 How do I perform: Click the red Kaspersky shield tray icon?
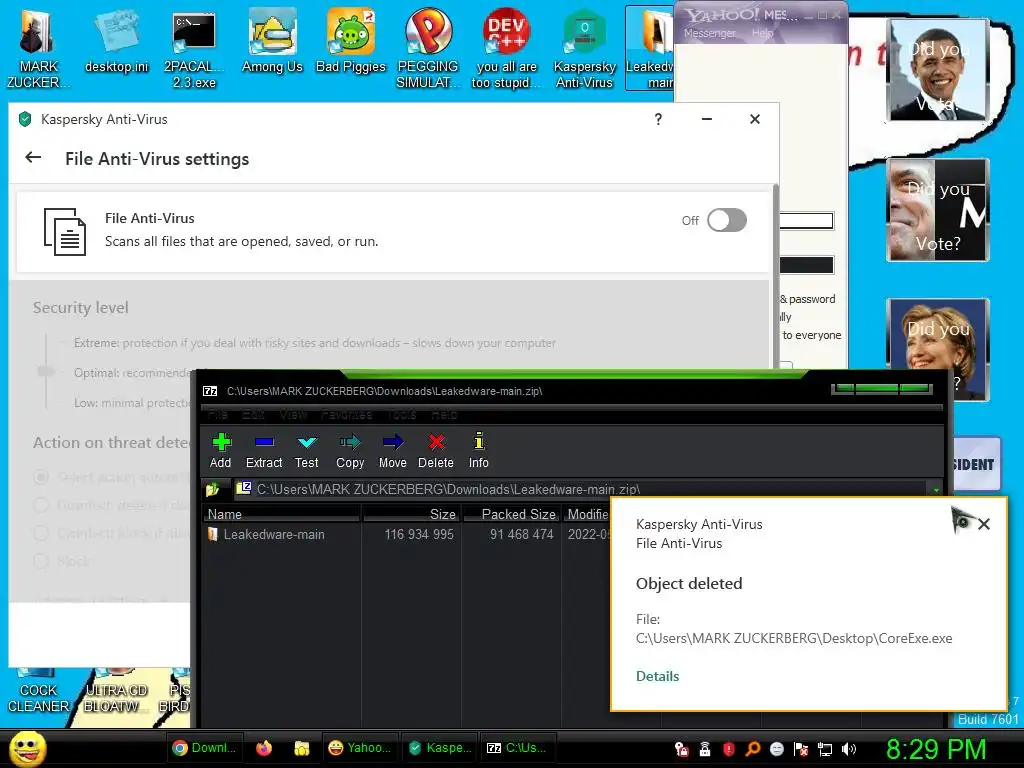tap(729, 749)
